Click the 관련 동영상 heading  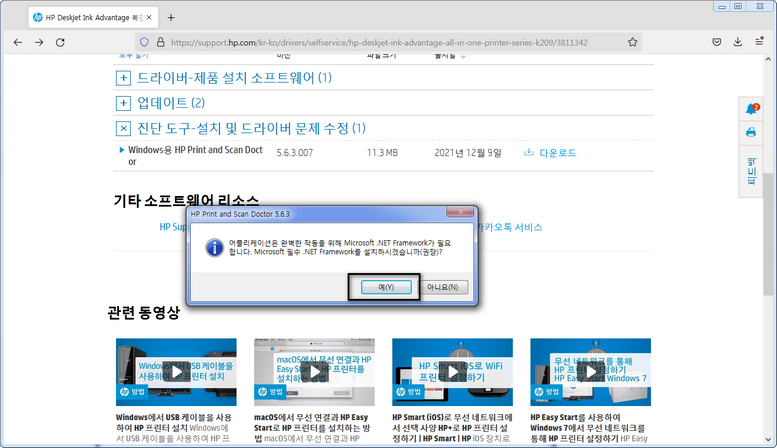tap(143, 313)
